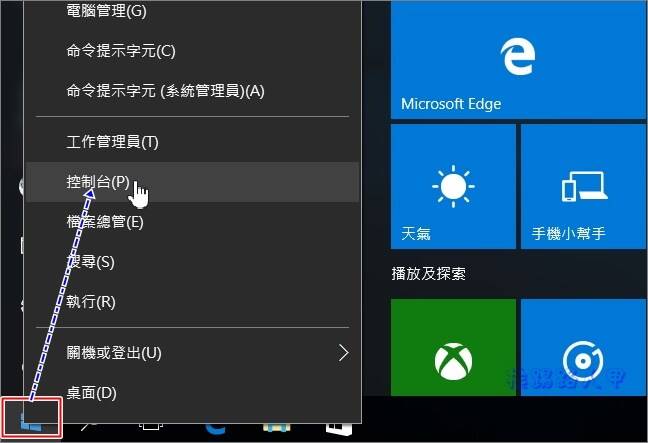Open the Microsoft Edge tile
The height and width of the screenshot is (443, 648).
[518, 60]
